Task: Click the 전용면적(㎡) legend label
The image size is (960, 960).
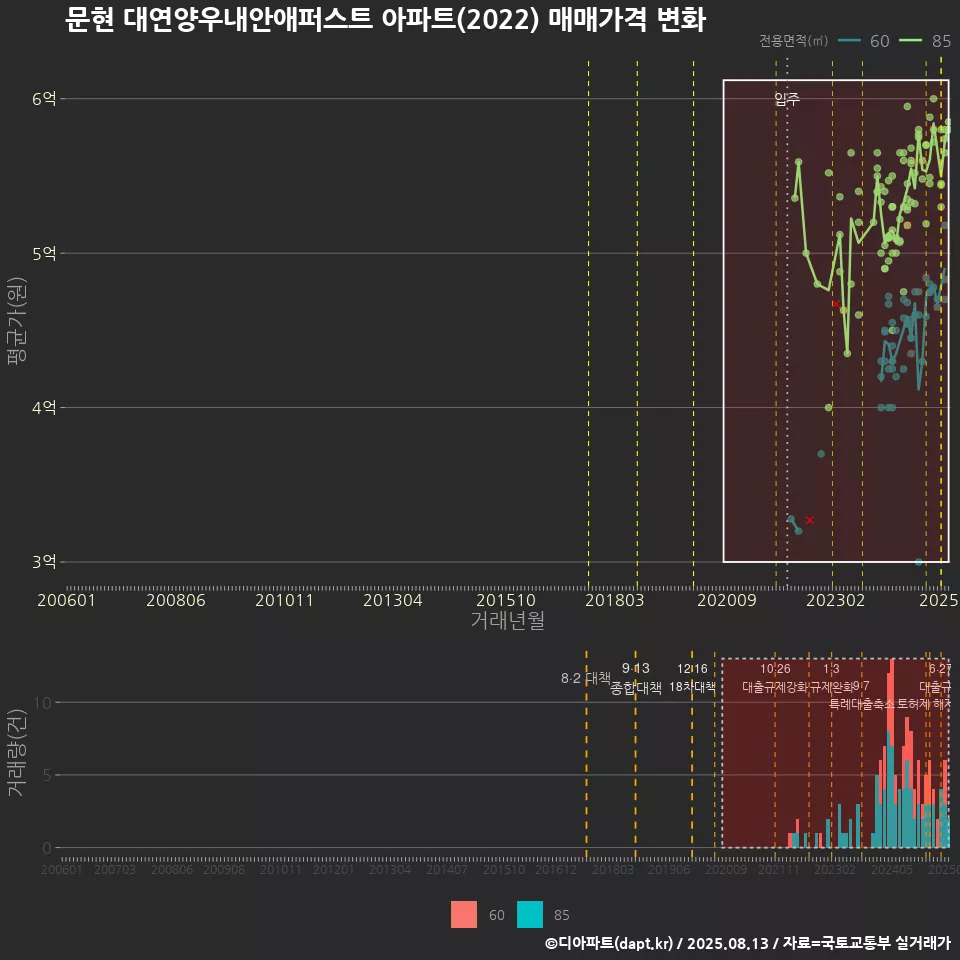Action: pos(793,40)
